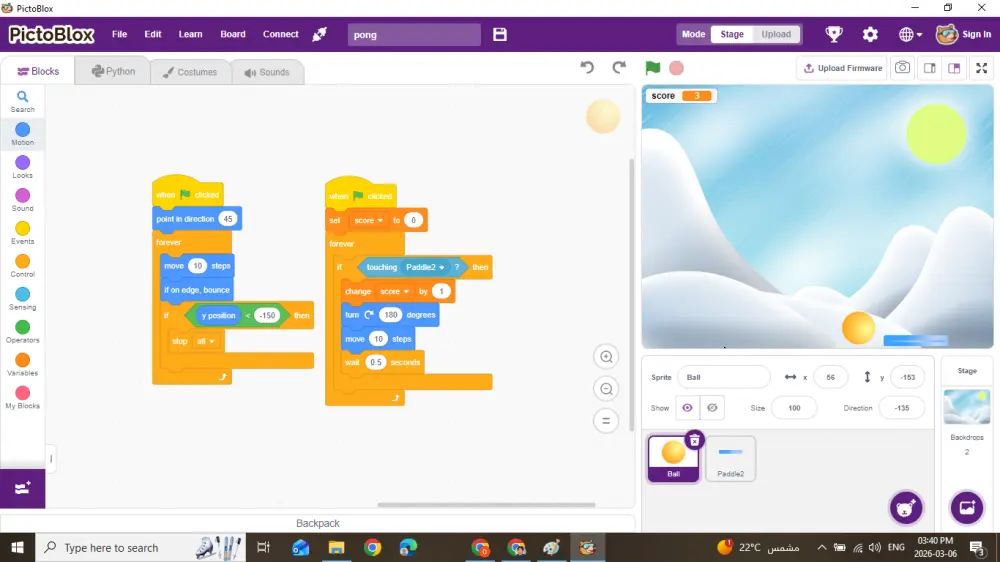Select the Variables block category
Viewport: 1000px width, 562px height.
(22, 365)
